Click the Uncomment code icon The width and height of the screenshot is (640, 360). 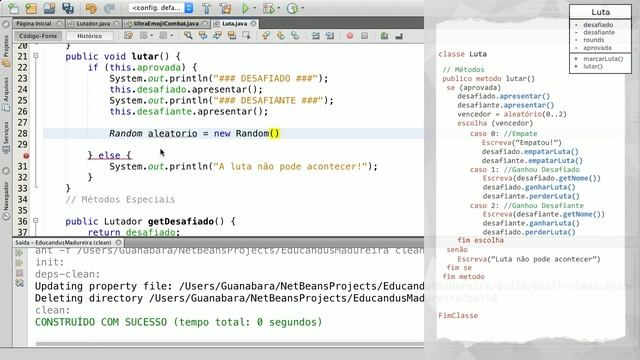click(x=399, y=36)
